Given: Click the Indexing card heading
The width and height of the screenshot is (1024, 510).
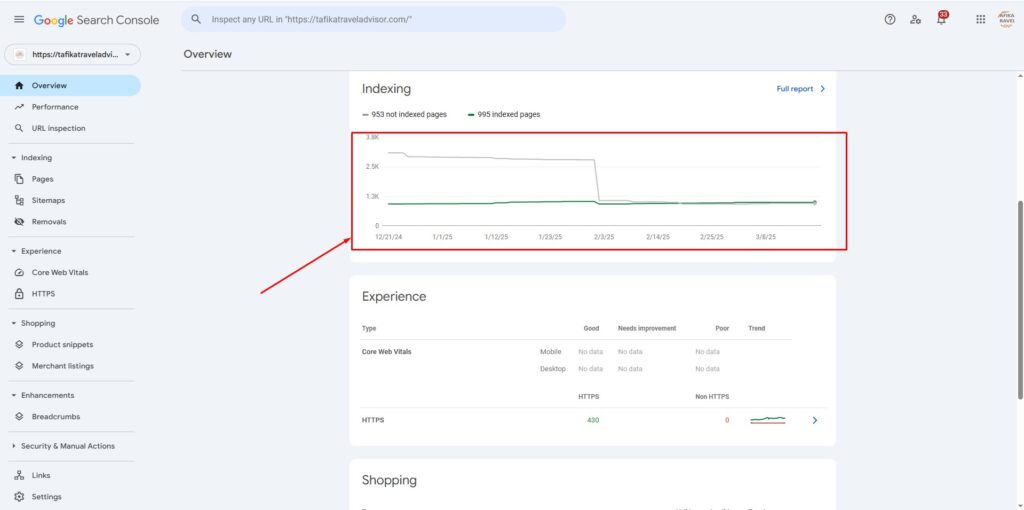Looking at the screenshot, I should pos(387,89).
